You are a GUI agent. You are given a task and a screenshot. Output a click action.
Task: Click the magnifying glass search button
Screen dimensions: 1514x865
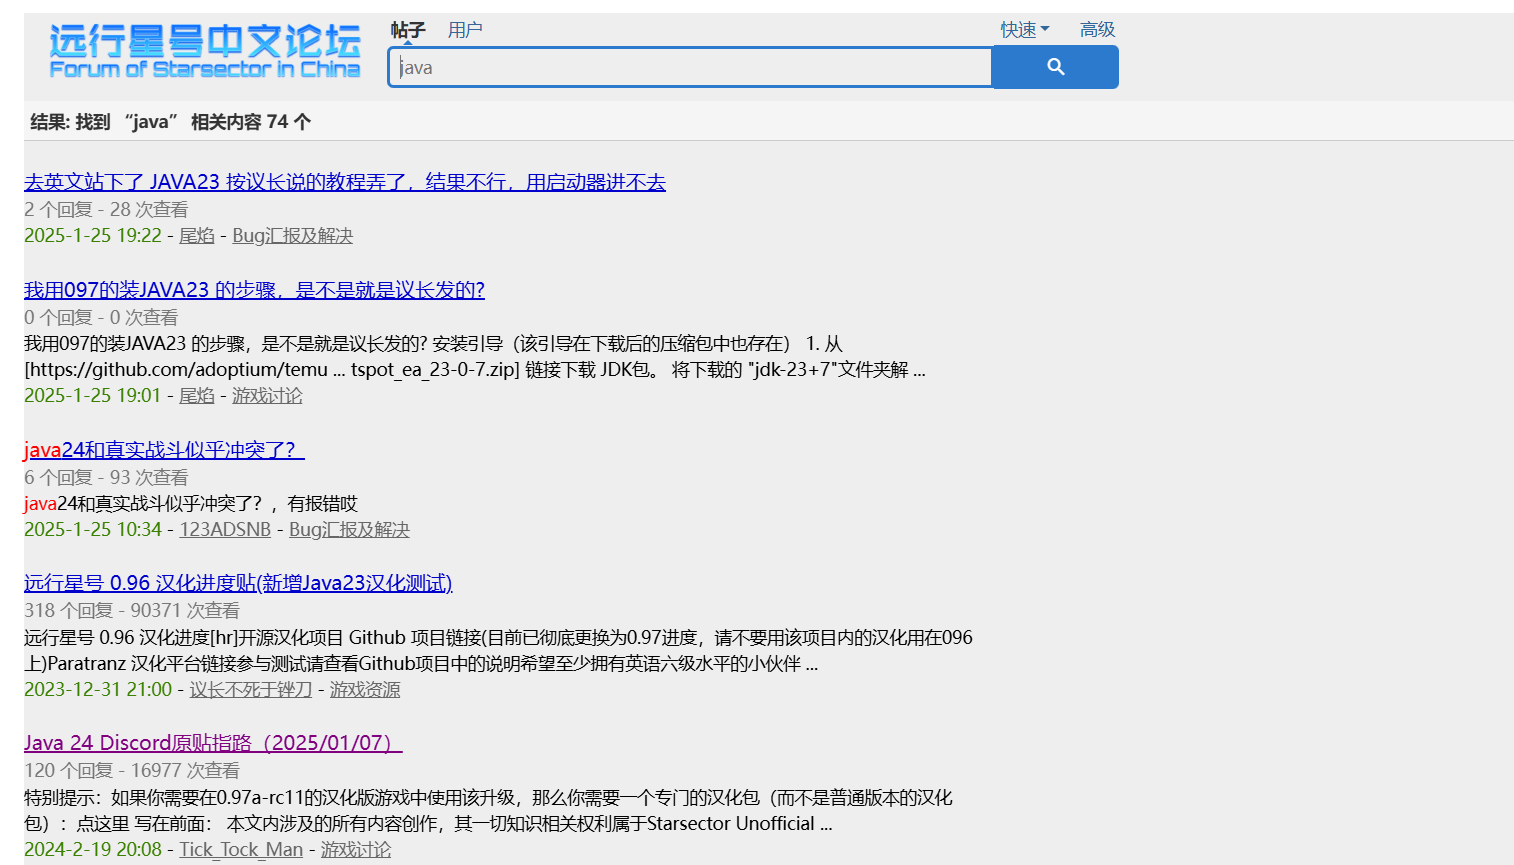[1055, 67]
